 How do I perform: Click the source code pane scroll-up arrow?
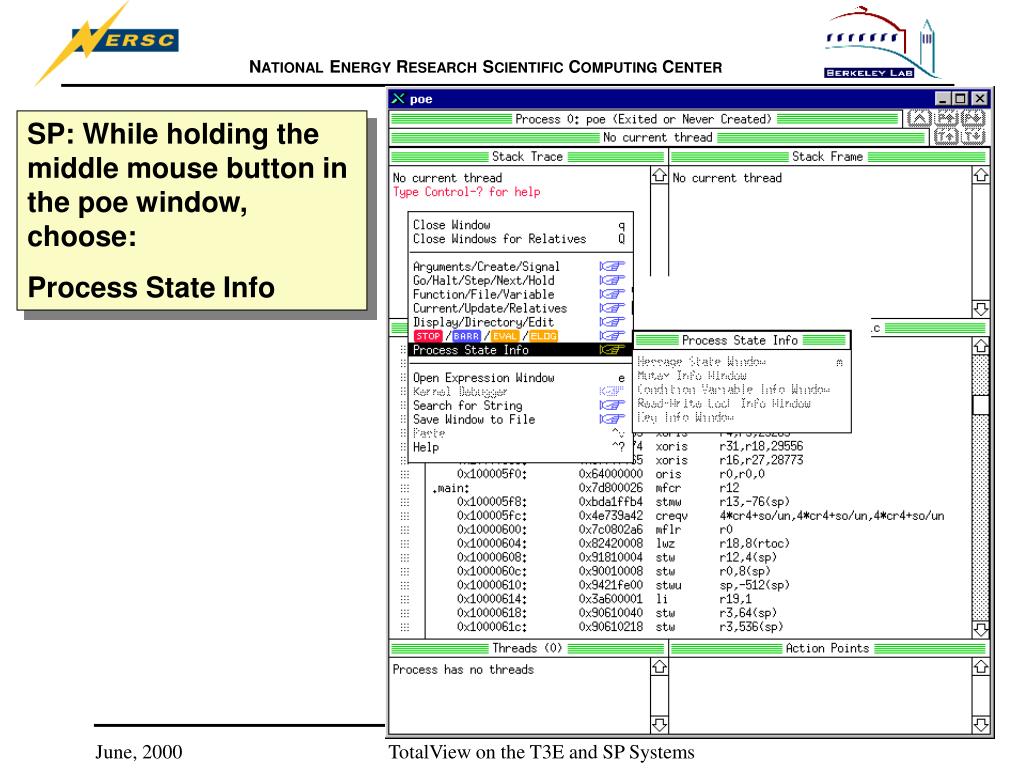[x=980, y=346]
